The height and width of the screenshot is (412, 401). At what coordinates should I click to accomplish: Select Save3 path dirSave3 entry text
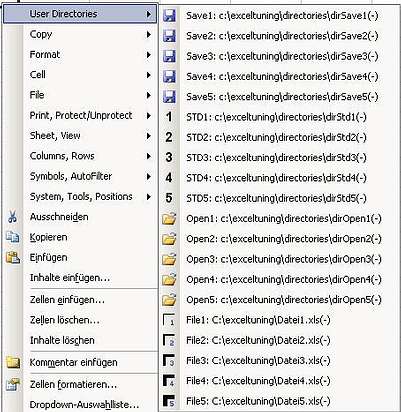tap(282, 56)
